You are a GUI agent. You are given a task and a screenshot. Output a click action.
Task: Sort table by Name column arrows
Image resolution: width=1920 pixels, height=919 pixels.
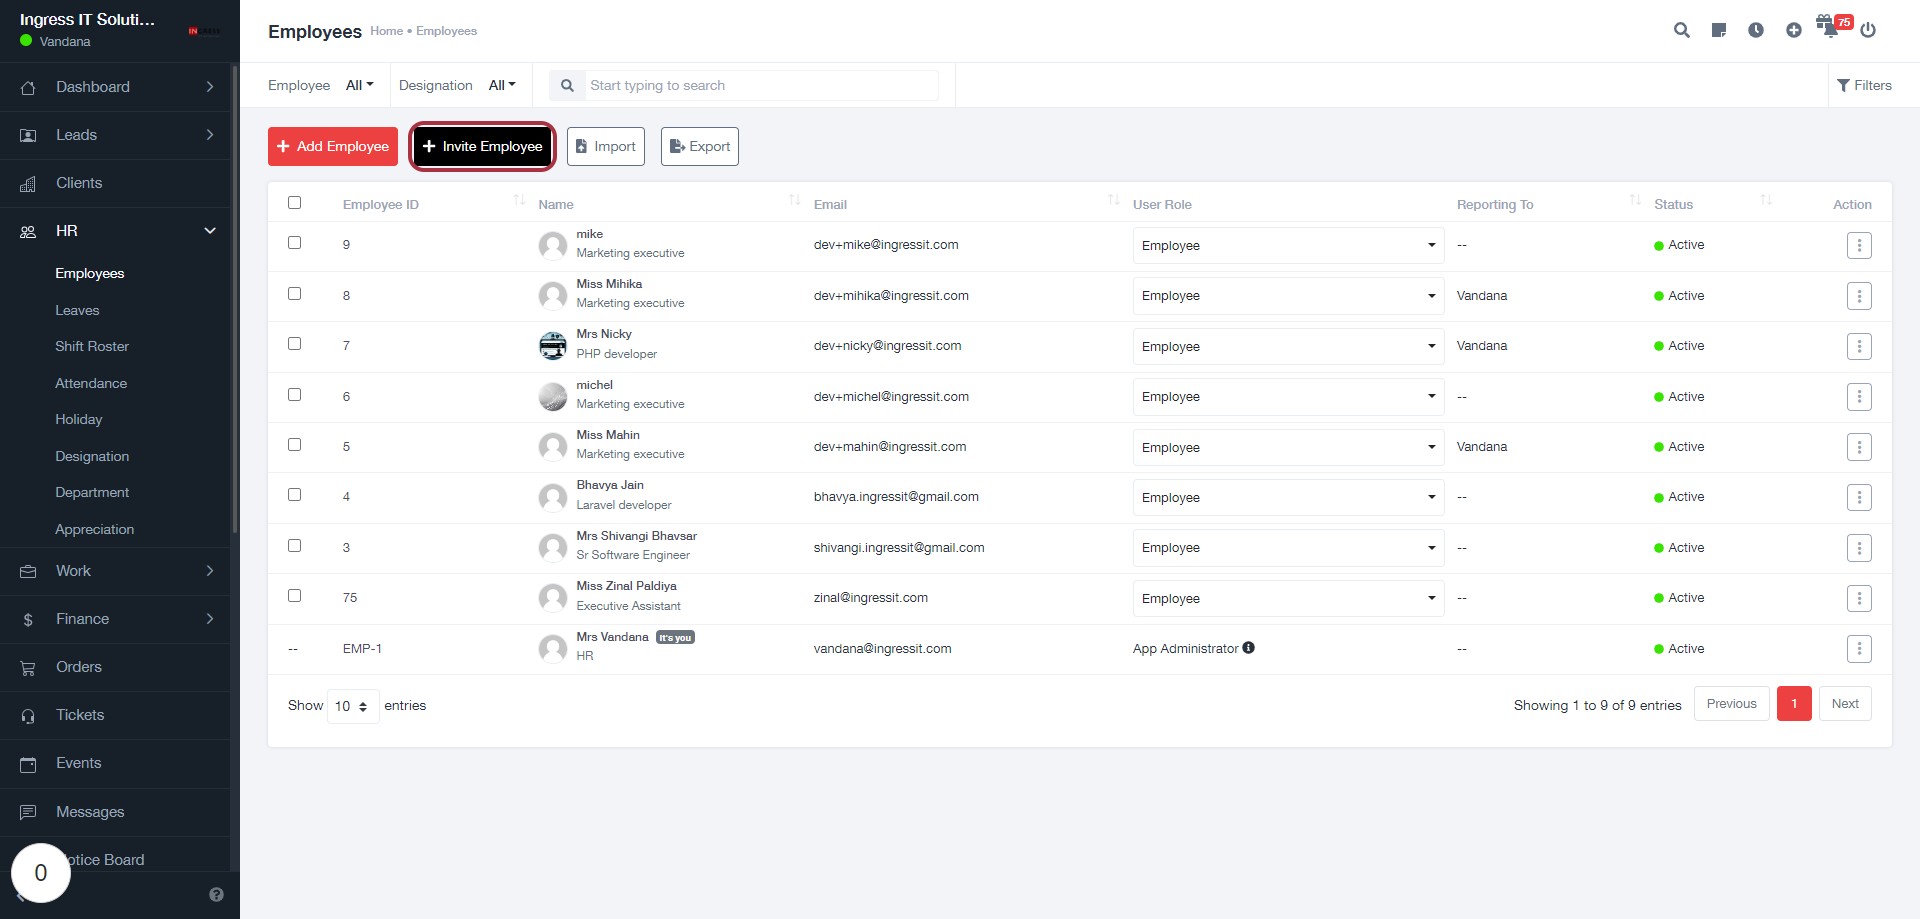[x=794, y=200]
